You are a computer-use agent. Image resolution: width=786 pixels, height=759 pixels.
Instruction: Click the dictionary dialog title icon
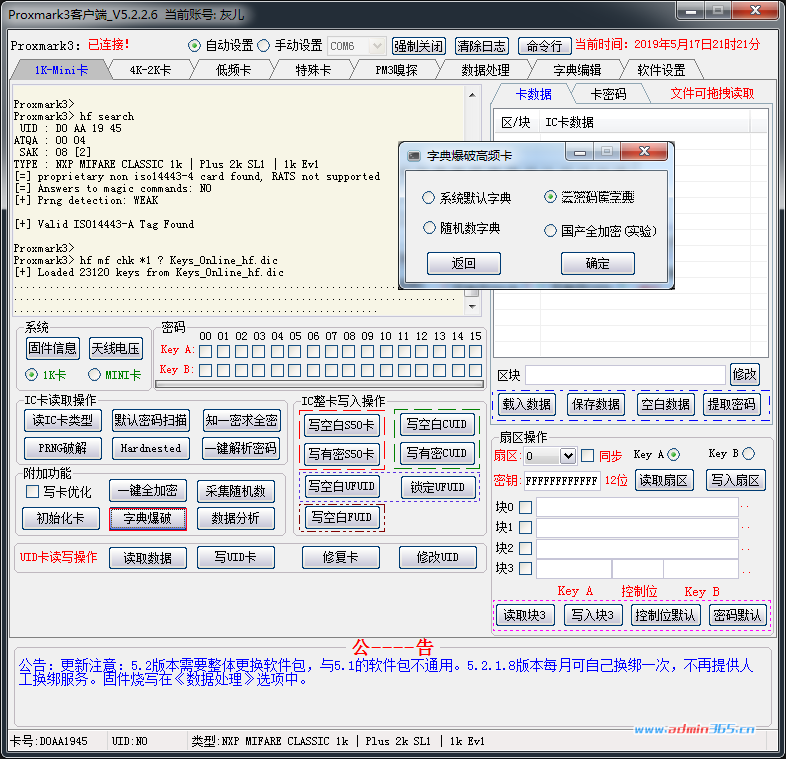click(414, 156)
